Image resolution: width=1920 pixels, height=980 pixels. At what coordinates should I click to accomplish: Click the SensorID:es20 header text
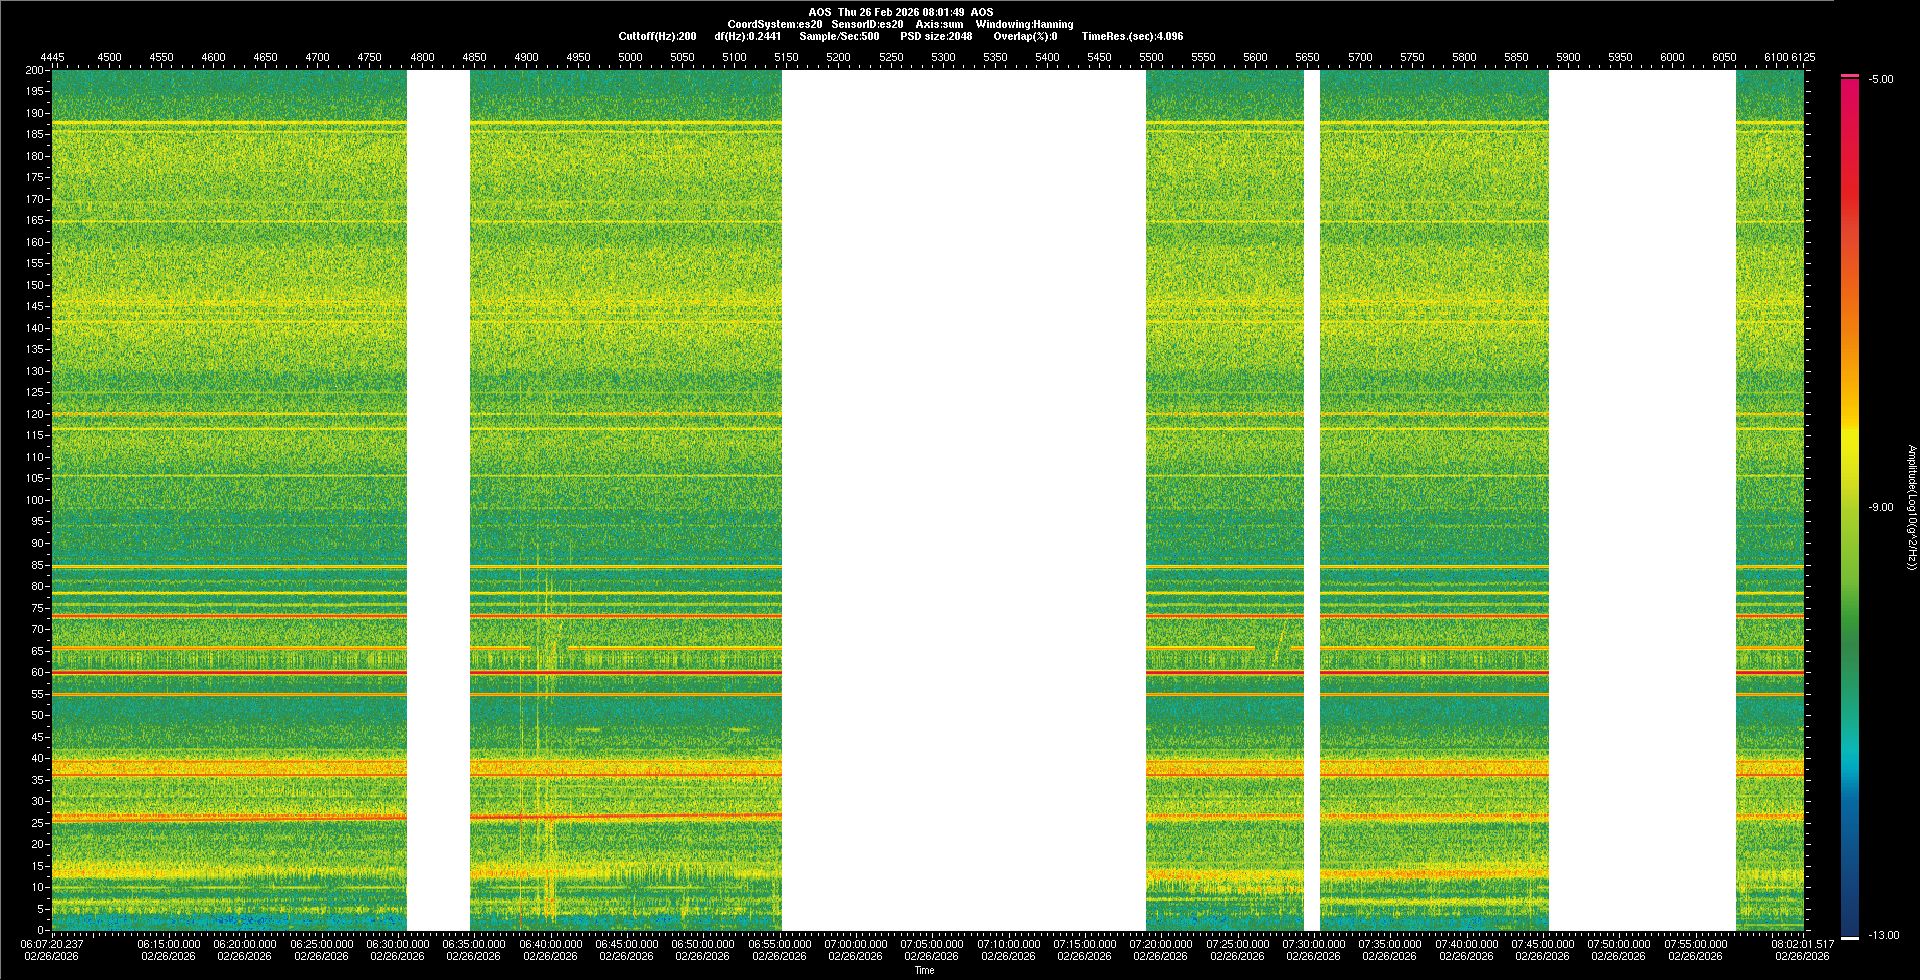point(867,24)
